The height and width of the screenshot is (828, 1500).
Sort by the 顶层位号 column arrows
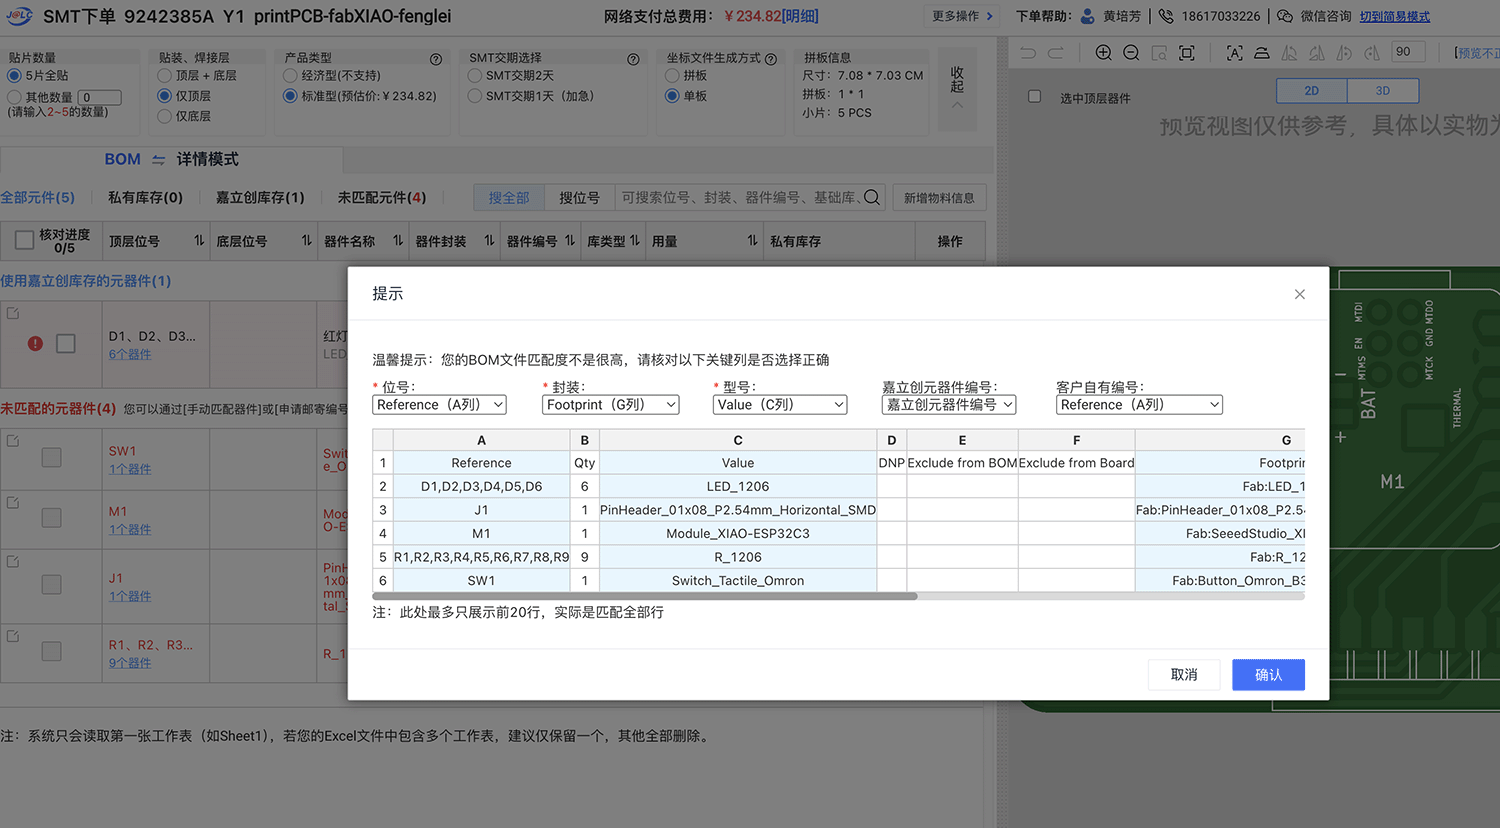[x=199, y=241]
